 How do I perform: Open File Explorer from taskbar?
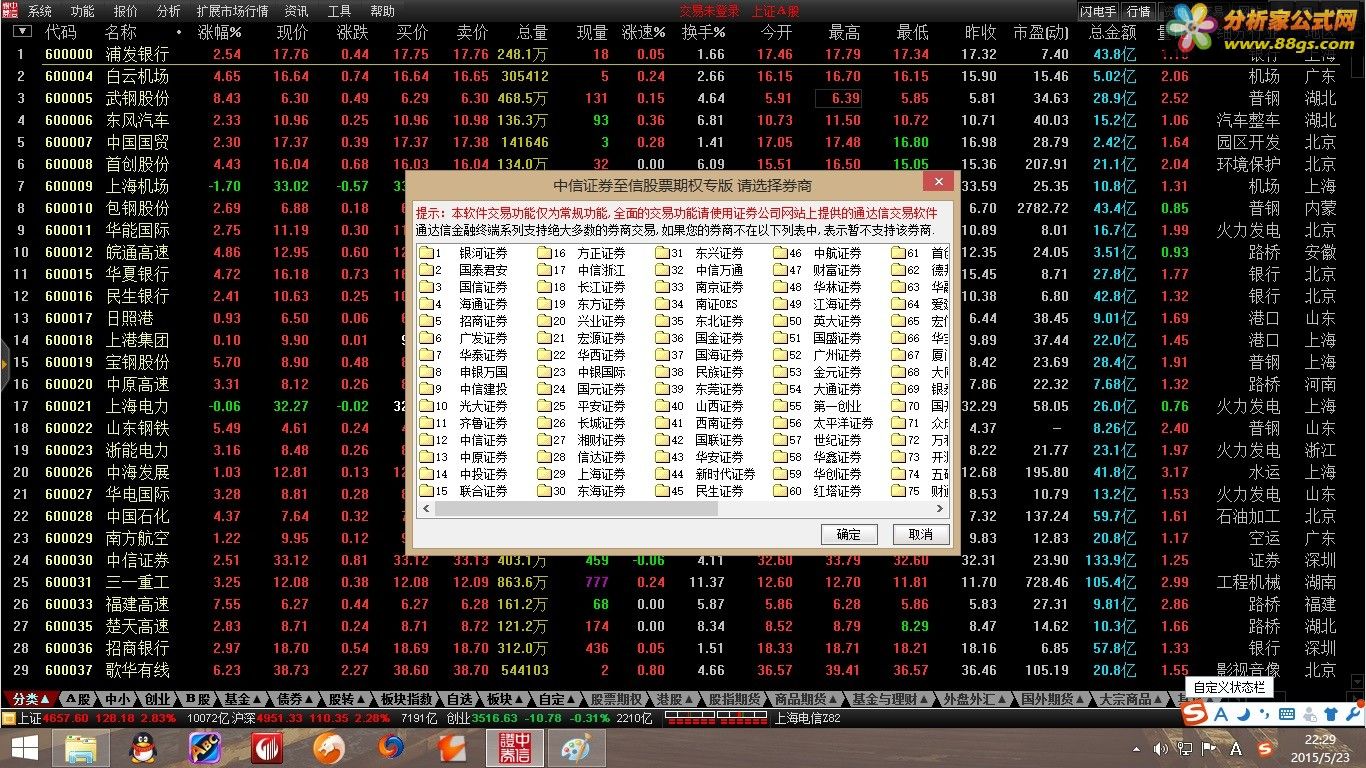(79, 747)
